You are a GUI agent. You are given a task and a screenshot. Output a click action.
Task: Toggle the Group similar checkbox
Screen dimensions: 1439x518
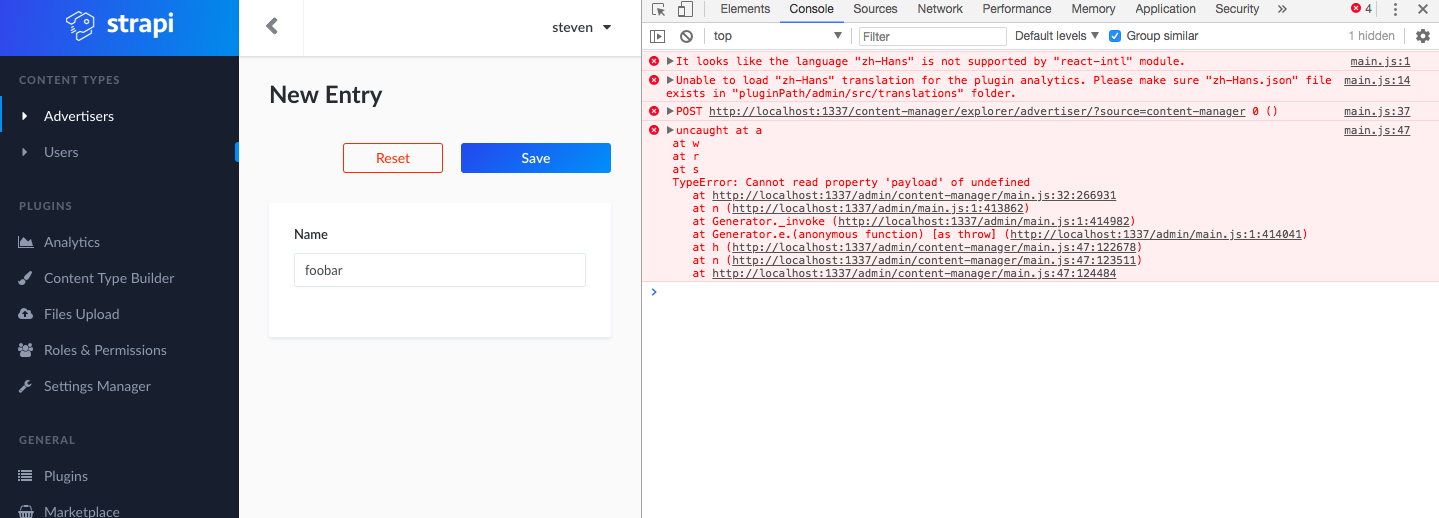click(x=1115, y=36)
